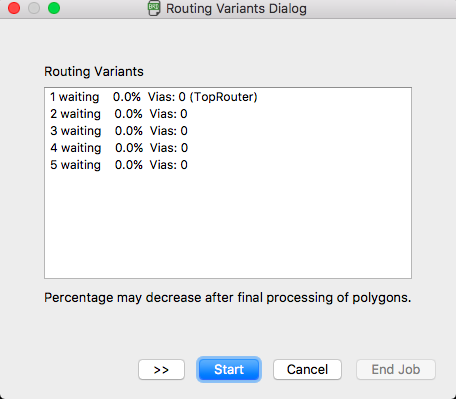Click the '(TopRouter)' text in first row
The image size is (456, 399).
click(223, 97)
